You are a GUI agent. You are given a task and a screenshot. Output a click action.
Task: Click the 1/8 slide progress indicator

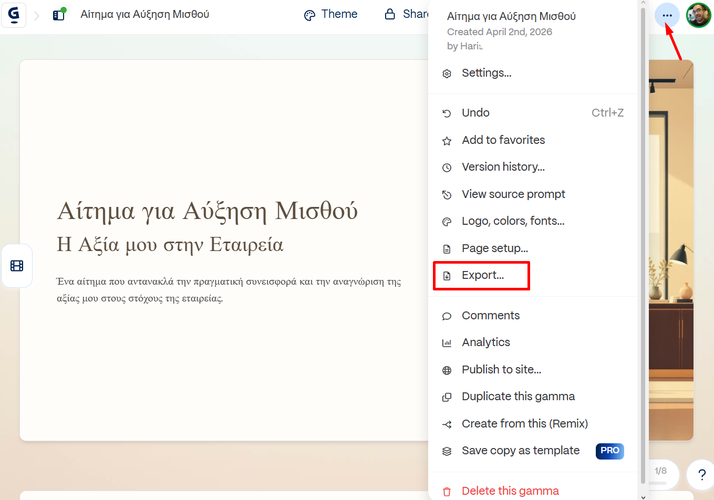pos(661,471)
